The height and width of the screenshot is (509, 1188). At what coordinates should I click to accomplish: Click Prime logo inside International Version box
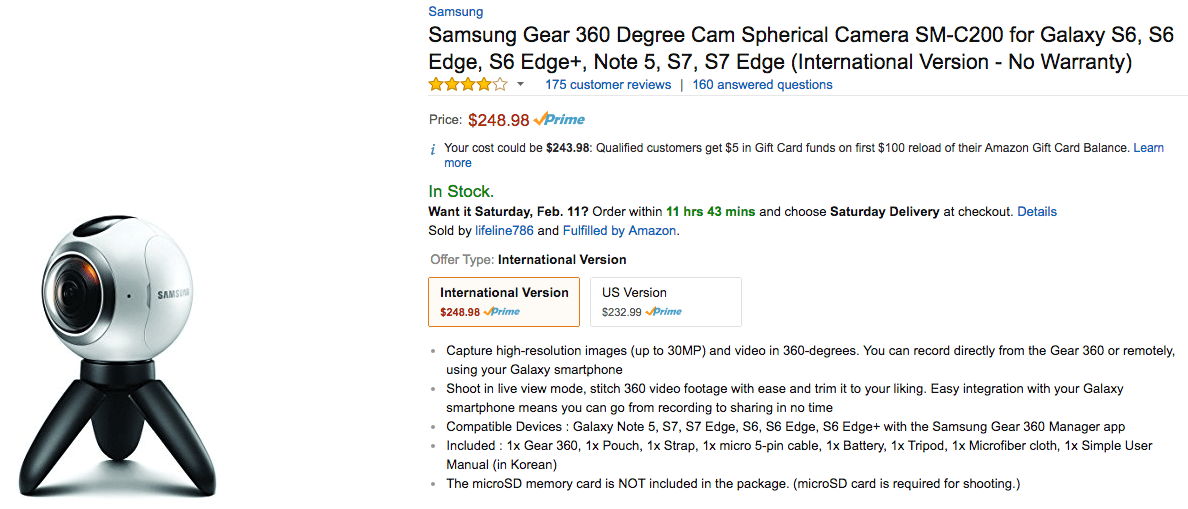coord(502,312)
